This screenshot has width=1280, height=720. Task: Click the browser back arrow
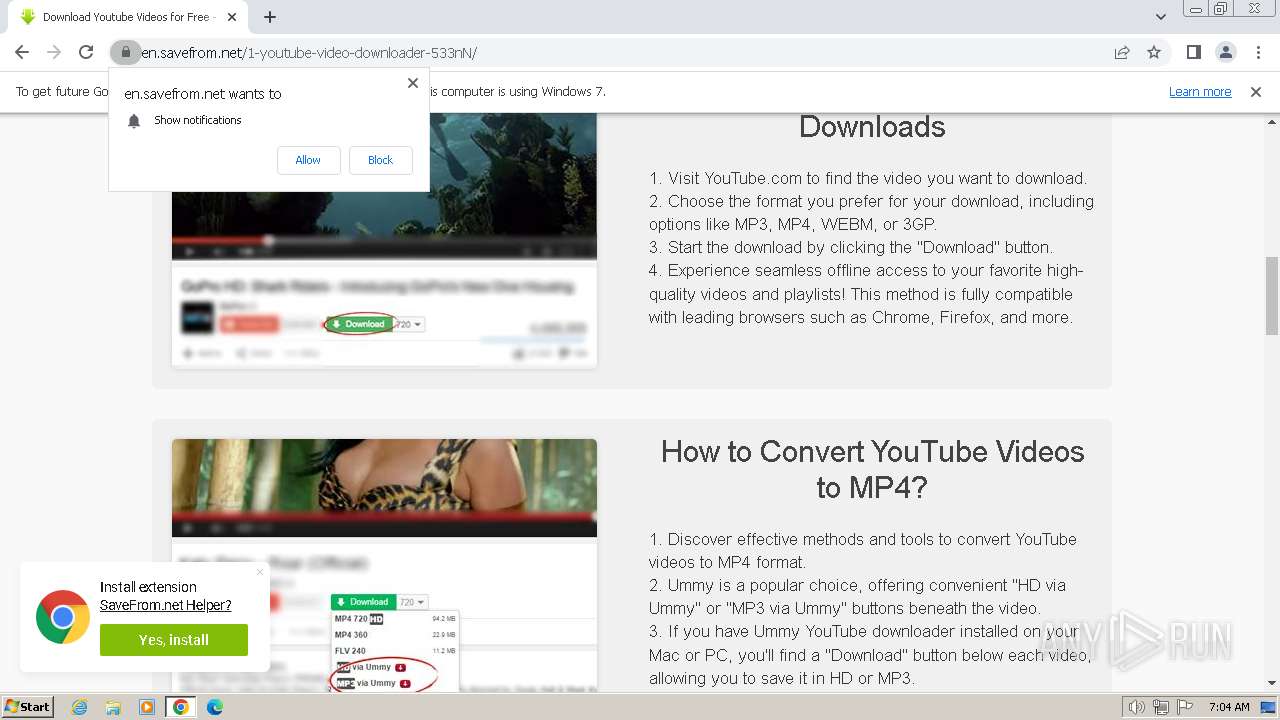pos(22,52)
